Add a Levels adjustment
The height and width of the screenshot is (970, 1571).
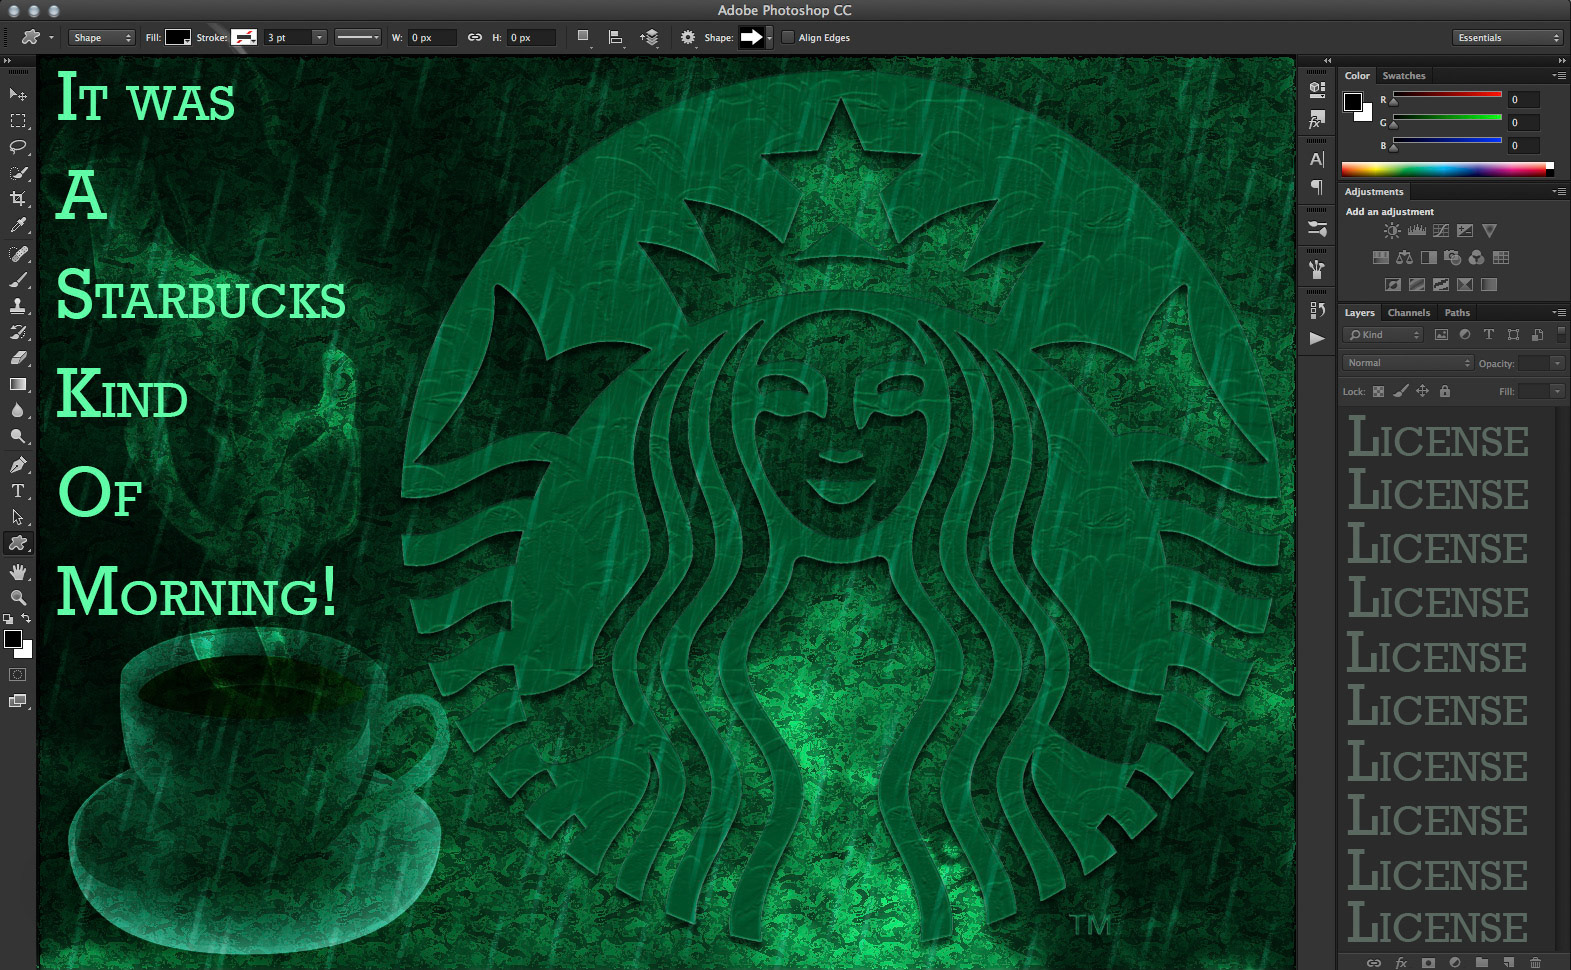click(x=1417, y=231)
